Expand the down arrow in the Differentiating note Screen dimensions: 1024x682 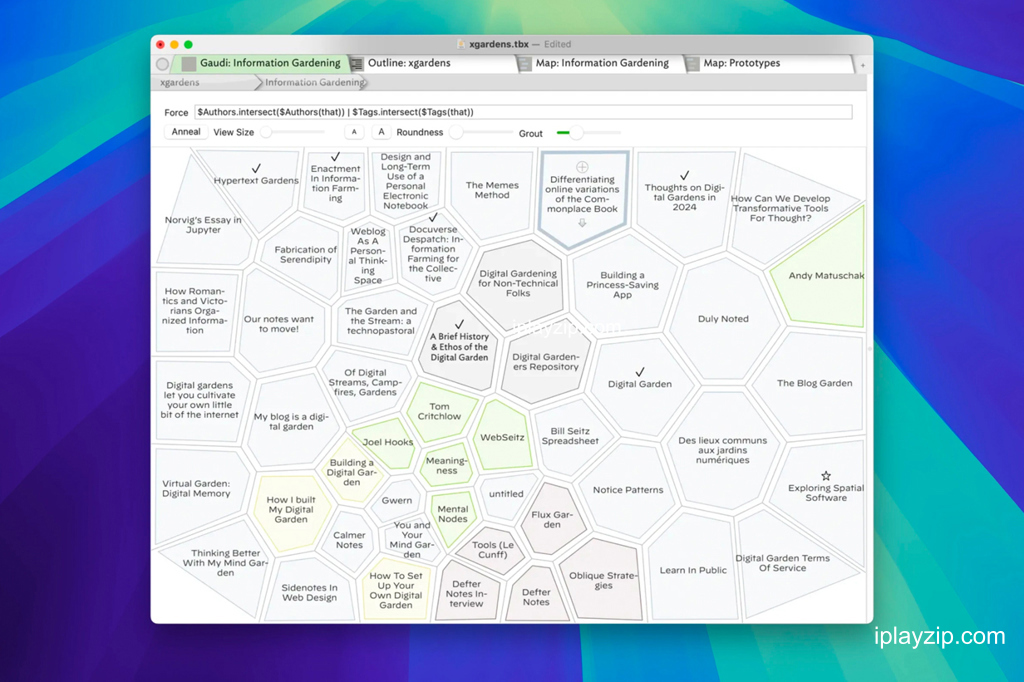point(582,223)
